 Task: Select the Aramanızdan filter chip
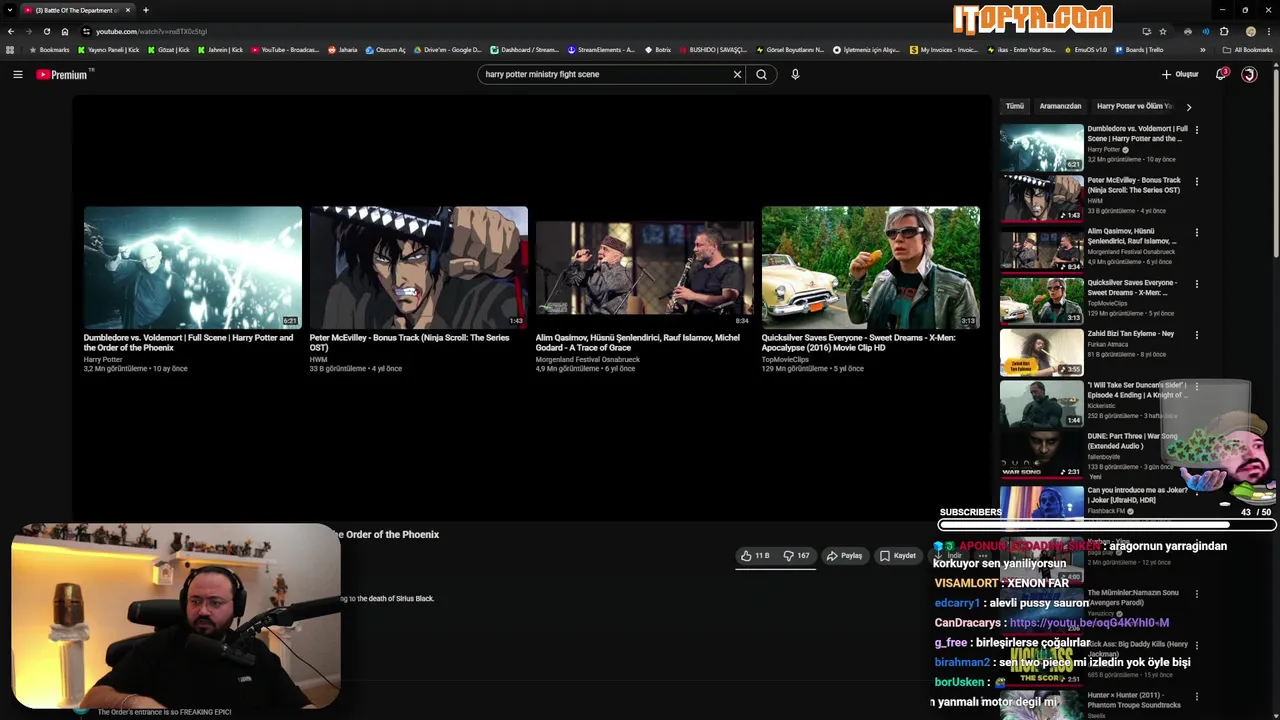tap(1060, 106)
